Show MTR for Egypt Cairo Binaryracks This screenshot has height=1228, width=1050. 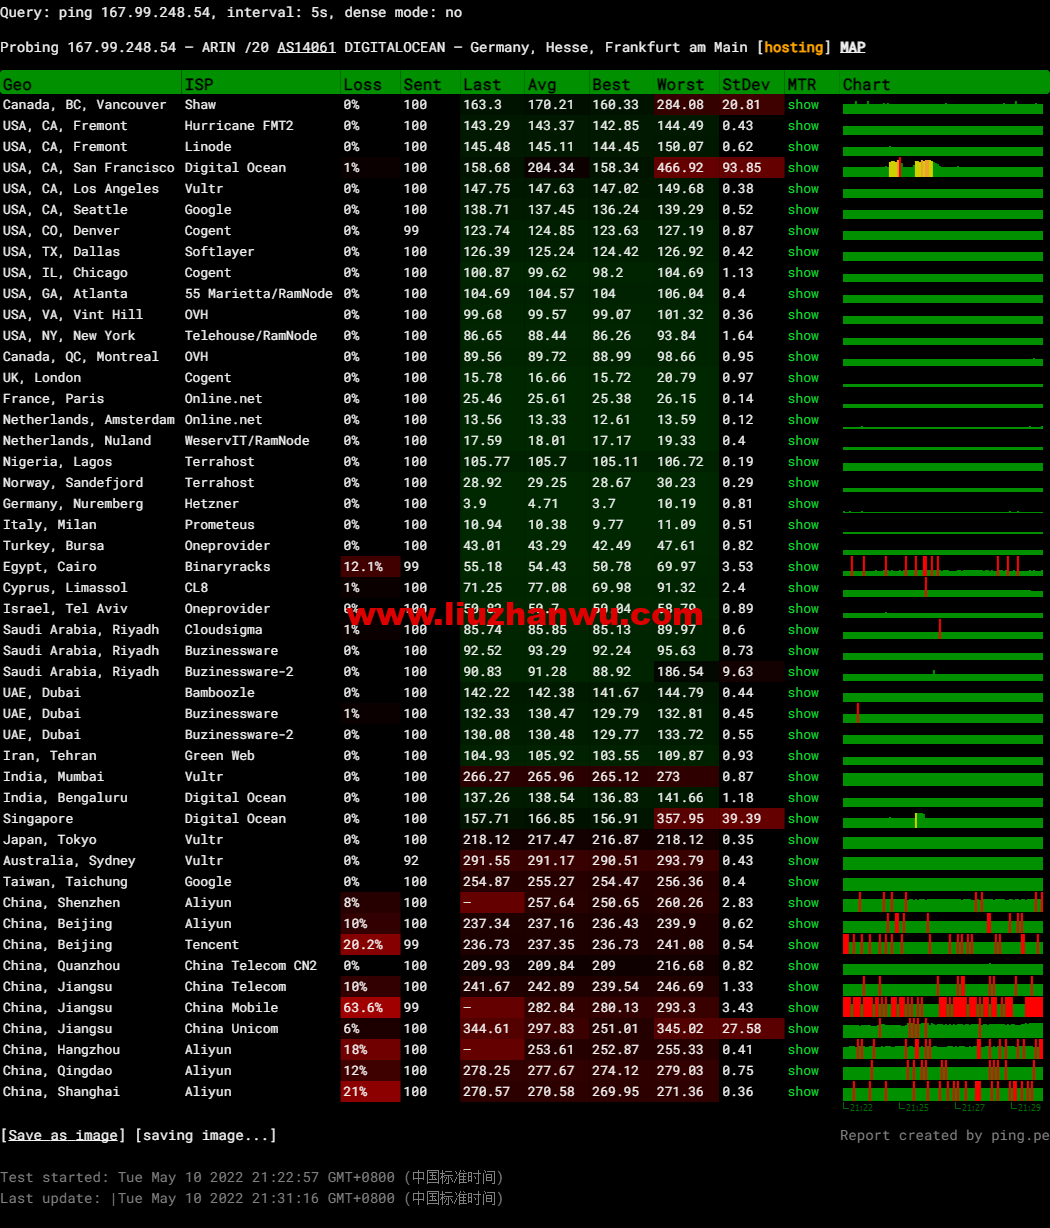[803, 567]
